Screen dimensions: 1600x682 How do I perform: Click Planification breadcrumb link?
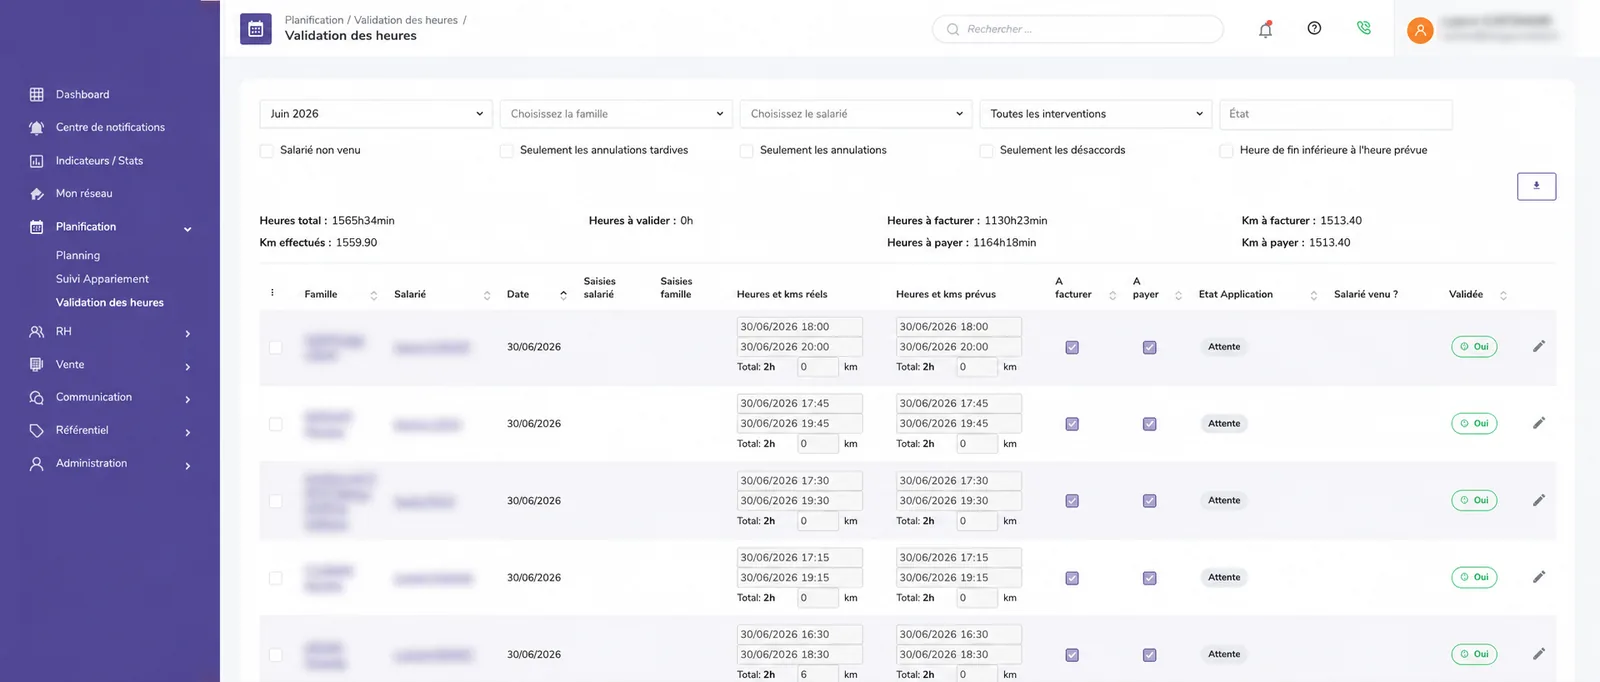pos(314,20)
